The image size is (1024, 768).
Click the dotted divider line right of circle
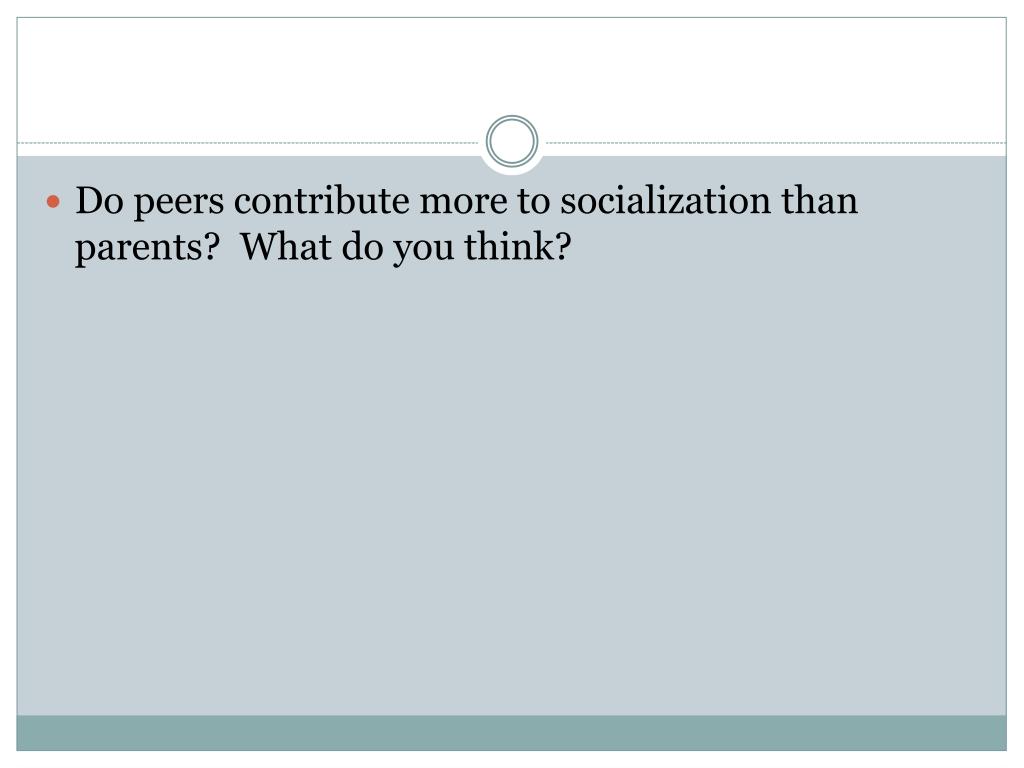click(770, 143)
